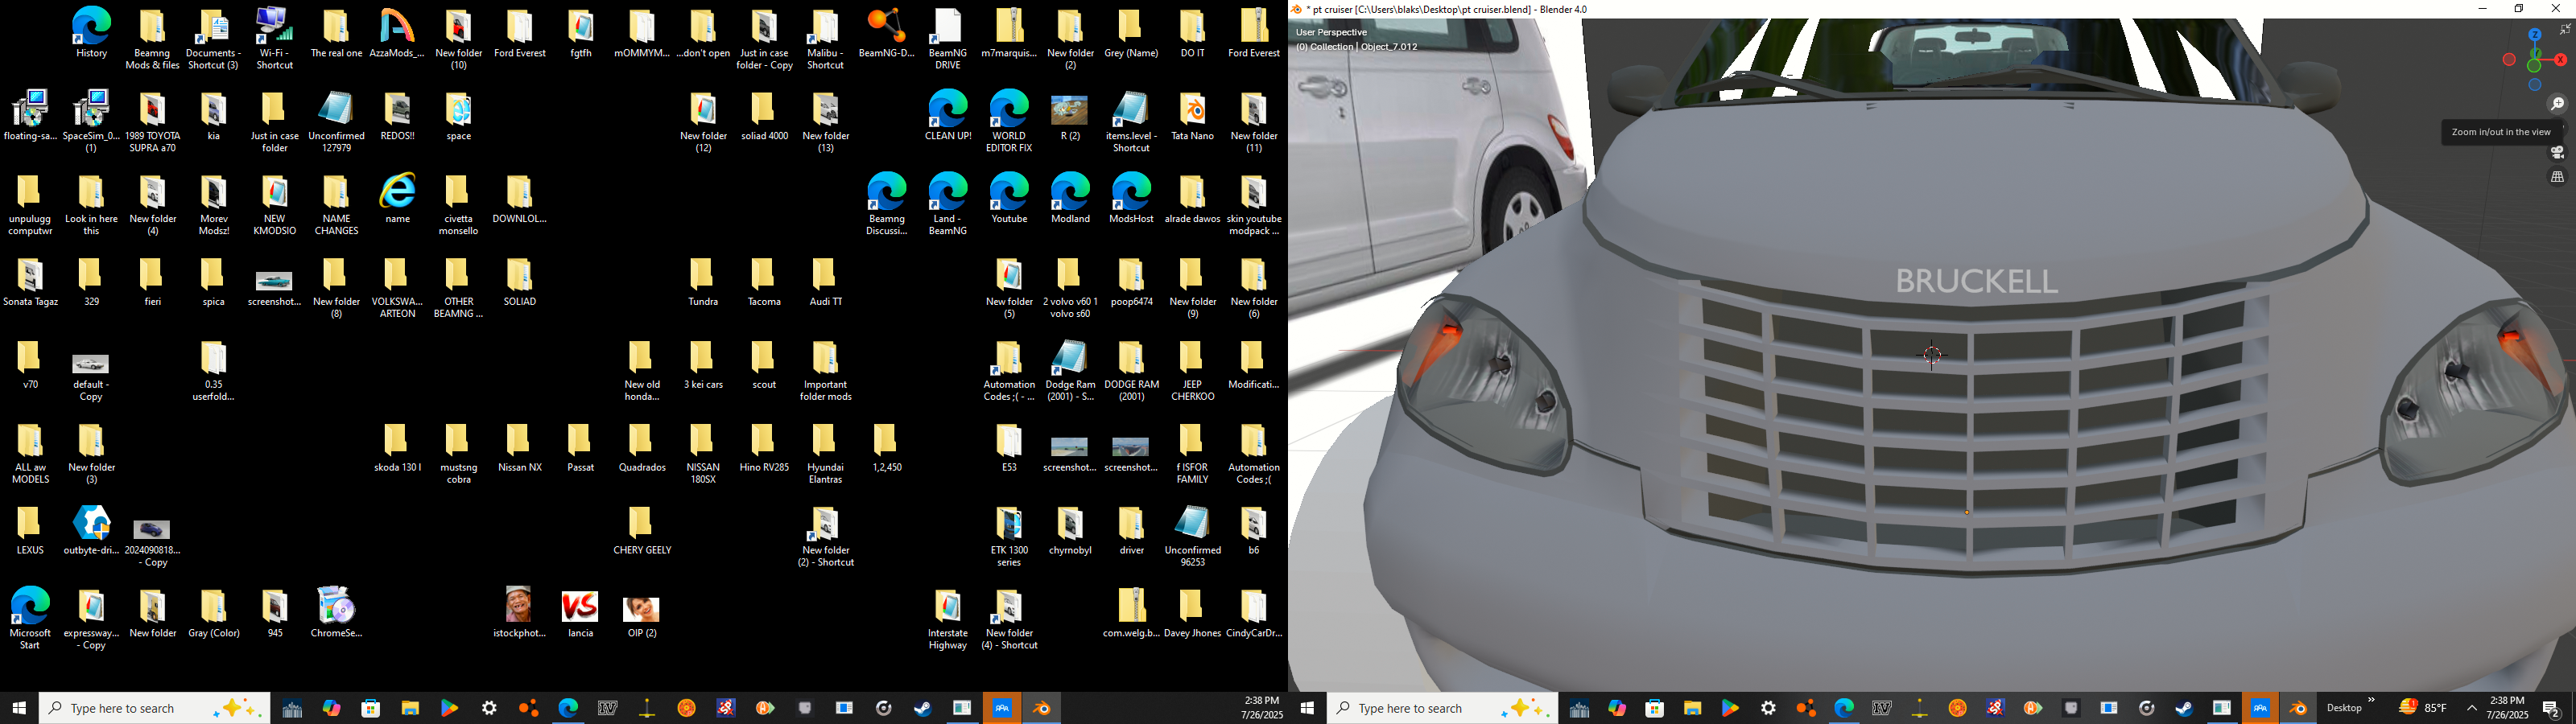This screenshot has width=2576, height=724.
Task: Expand the Desktop toolbar chevron on taskbar
Action: (2371, 701)
